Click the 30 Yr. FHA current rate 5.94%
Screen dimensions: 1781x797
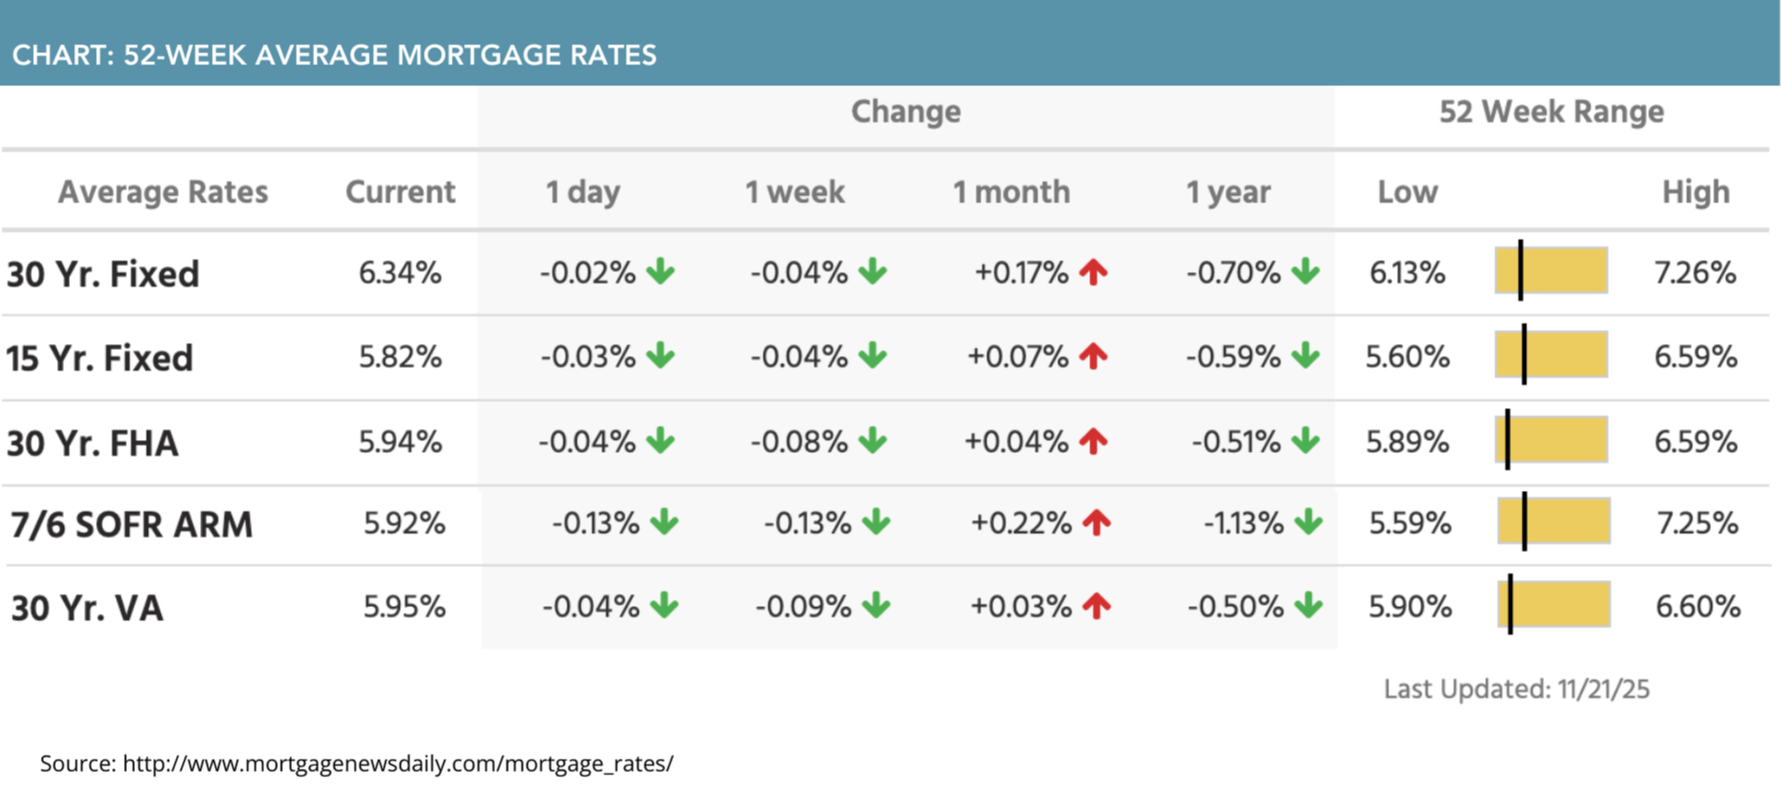pos(400,441)
